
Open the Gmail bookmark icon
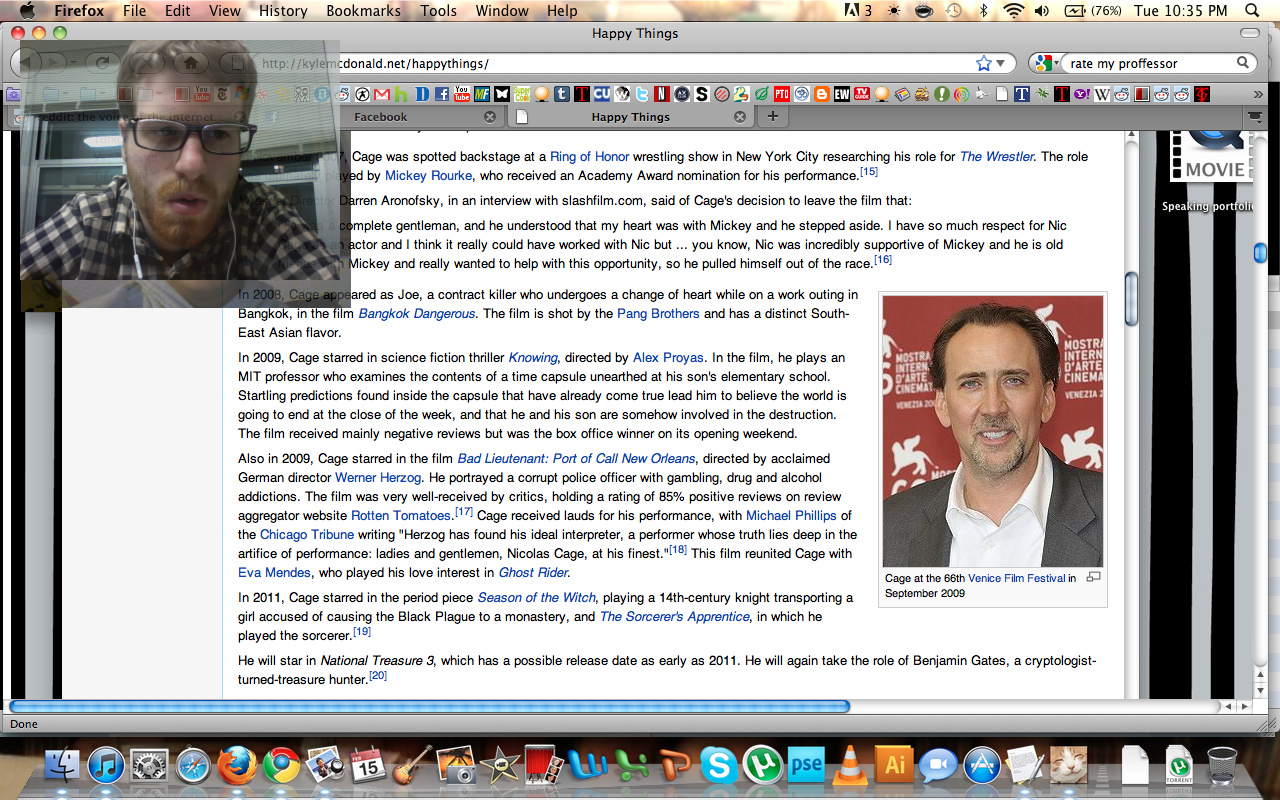click(x=381, y=94)
